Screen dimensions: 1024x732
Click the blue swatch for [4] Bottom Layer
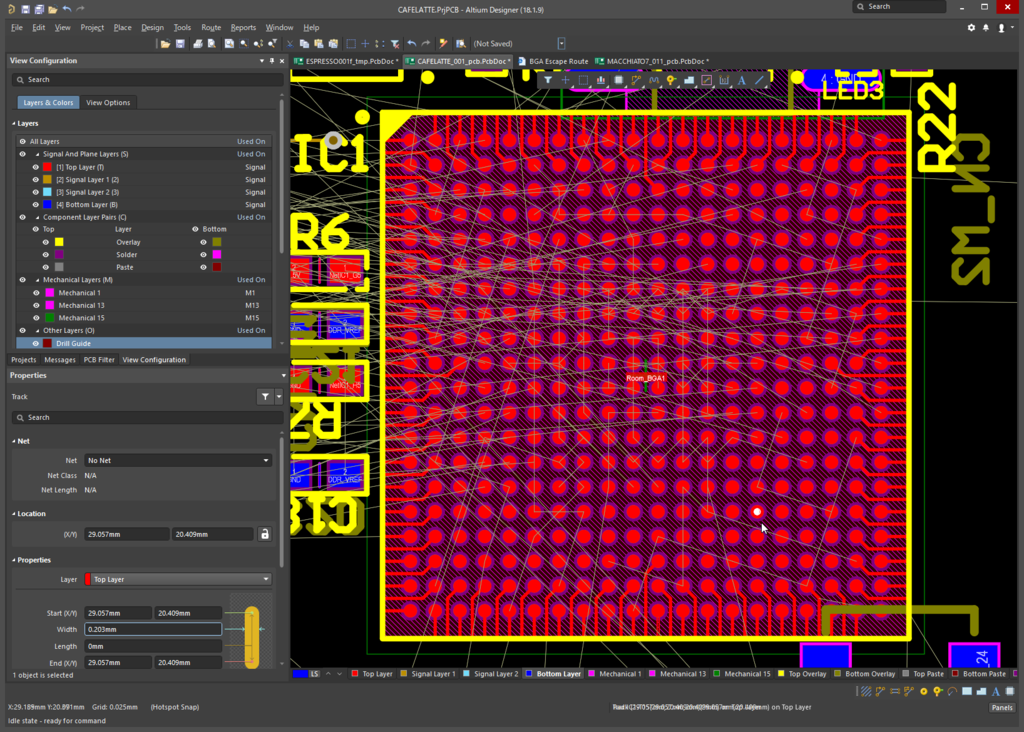pyautogui.click(x=47, y=204)
